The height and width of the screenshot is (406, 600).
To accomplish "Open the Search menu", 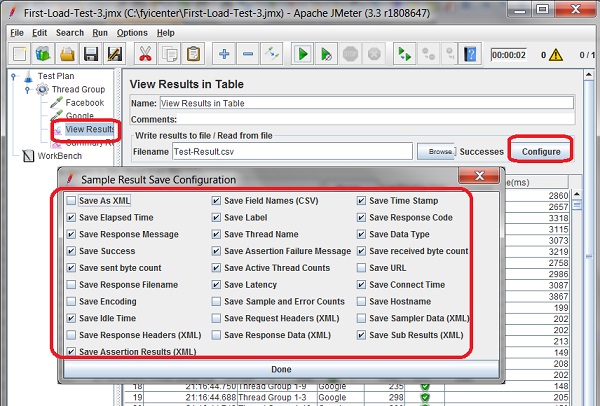I will point(70,33).
